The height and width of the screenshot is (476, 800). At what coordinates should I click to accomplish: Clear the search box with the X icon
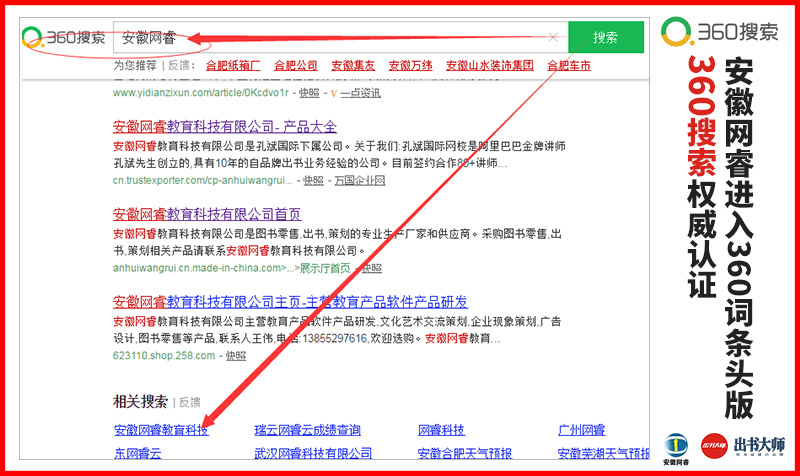553,38
